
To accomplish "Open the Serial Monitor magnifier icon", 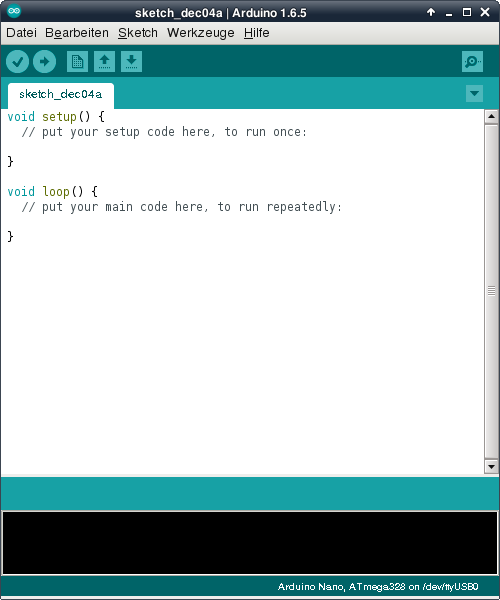I will tap(472, 62).
